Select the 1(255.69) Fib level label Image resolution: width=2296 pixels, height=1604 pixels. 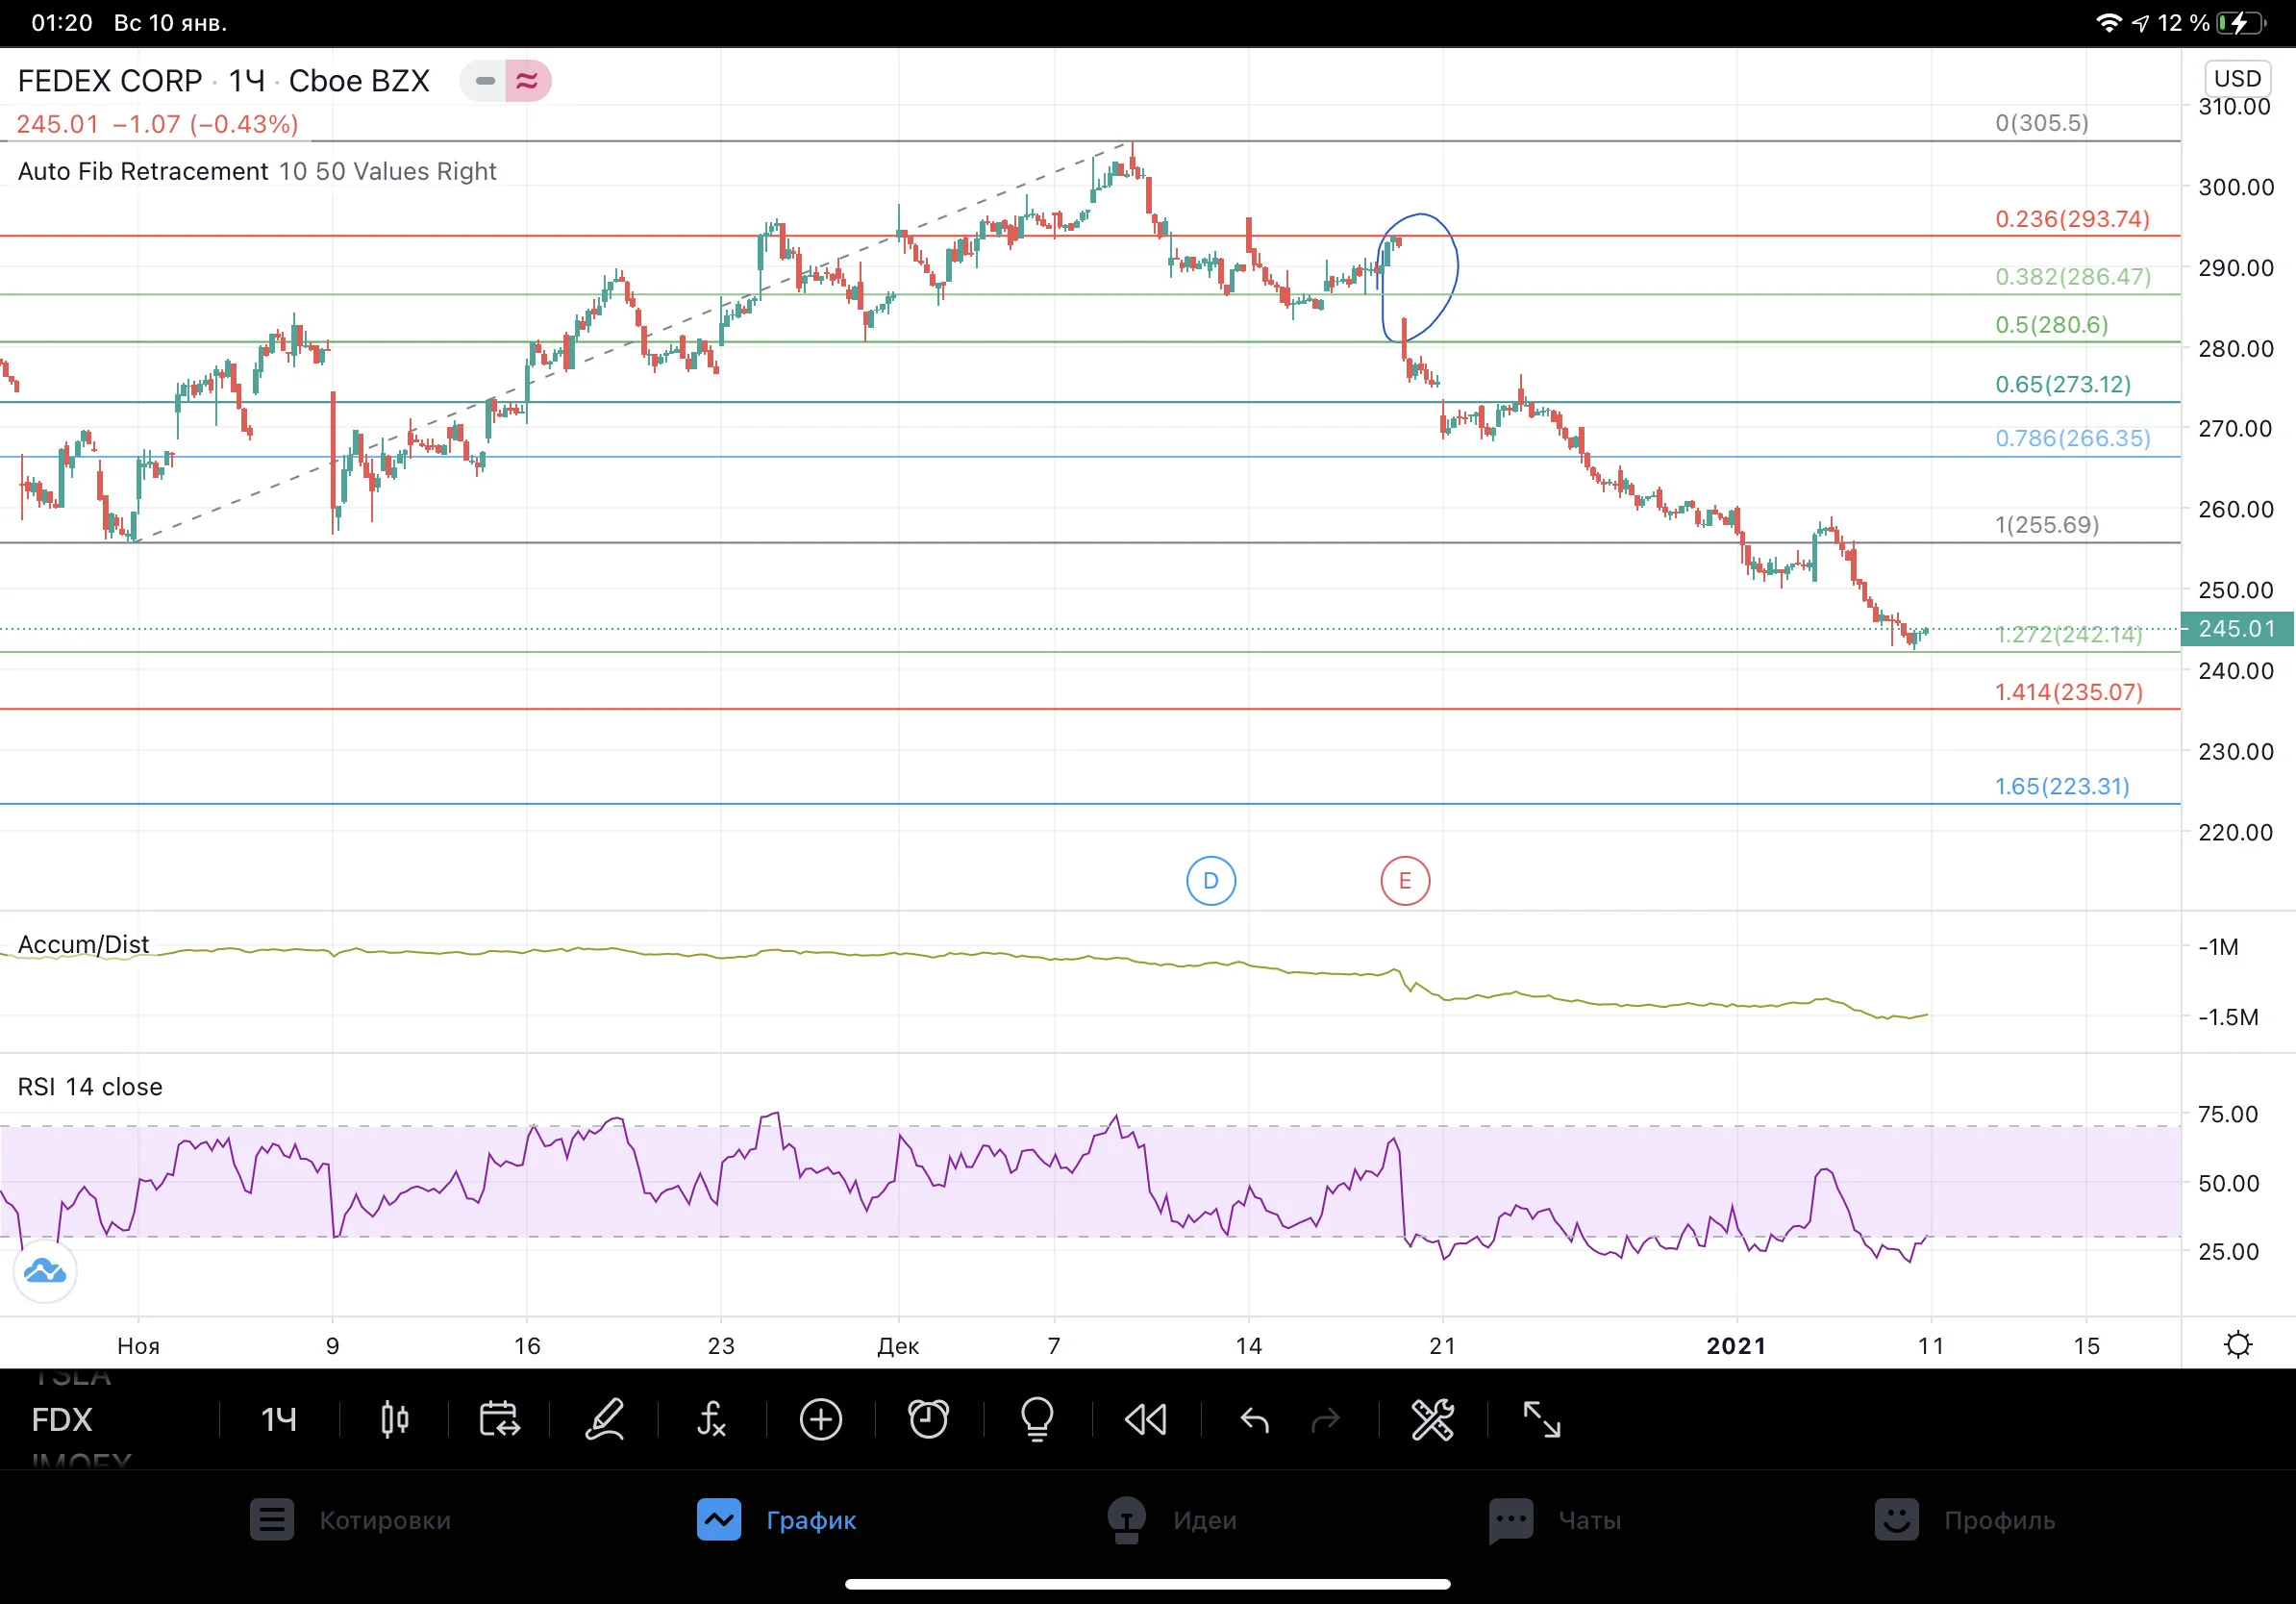click(2047, 525)
